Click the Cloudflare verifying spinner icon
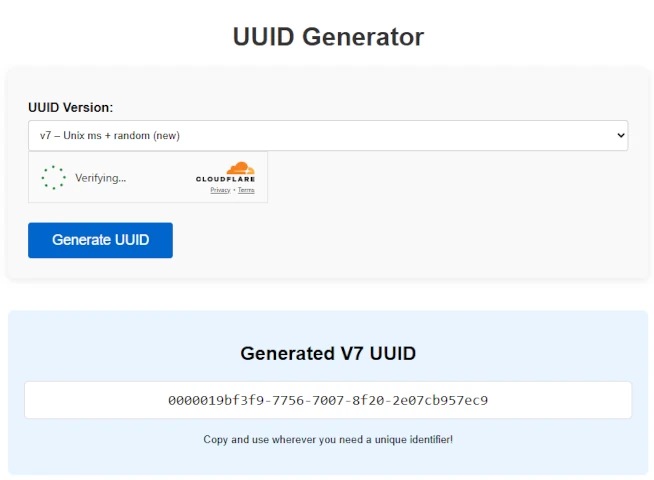Viewport: 654px width, 480px height. (x=52, y=178)
